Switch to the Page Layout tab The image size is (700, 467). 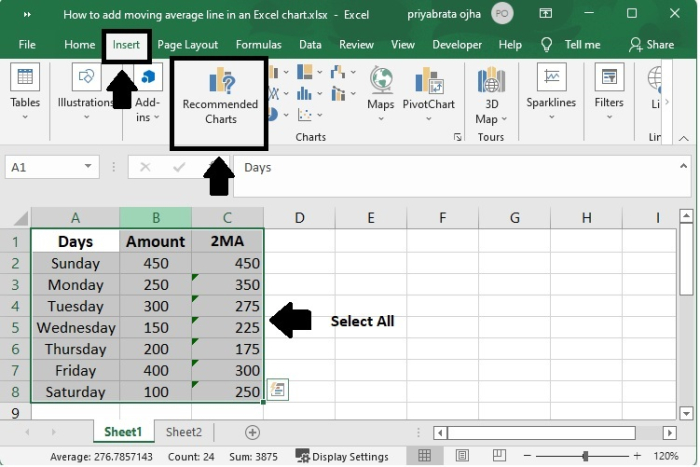188,45
